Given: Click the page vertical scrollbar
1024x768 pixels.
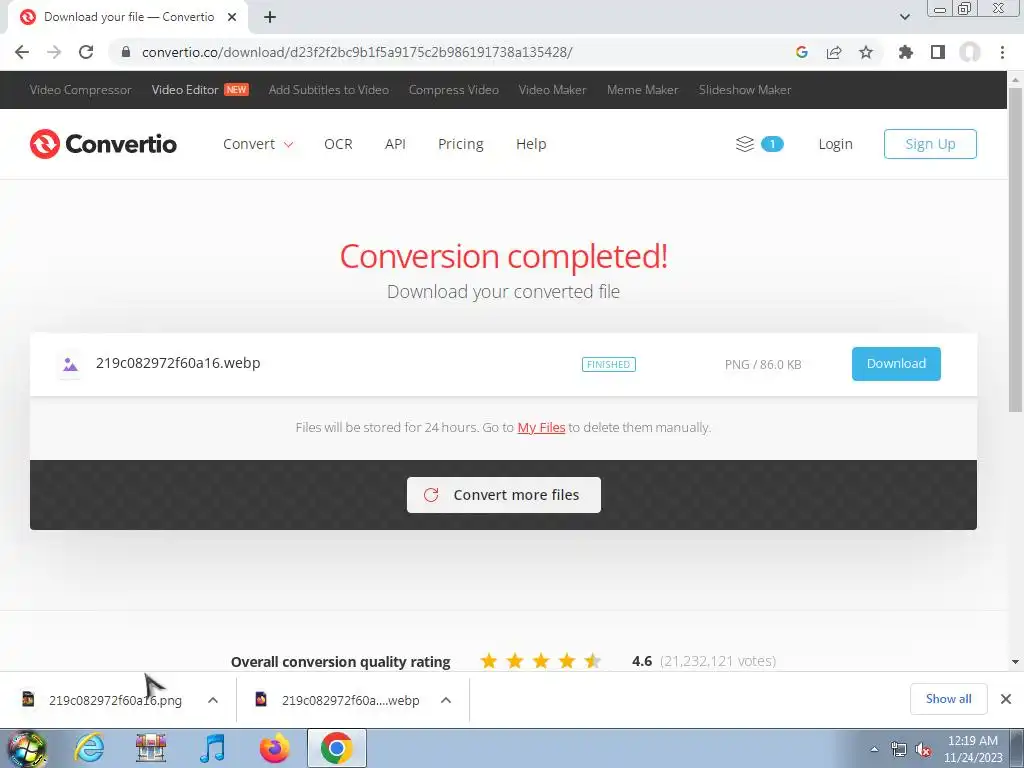Looking at the screenshot, I should tap(1015, 249).
